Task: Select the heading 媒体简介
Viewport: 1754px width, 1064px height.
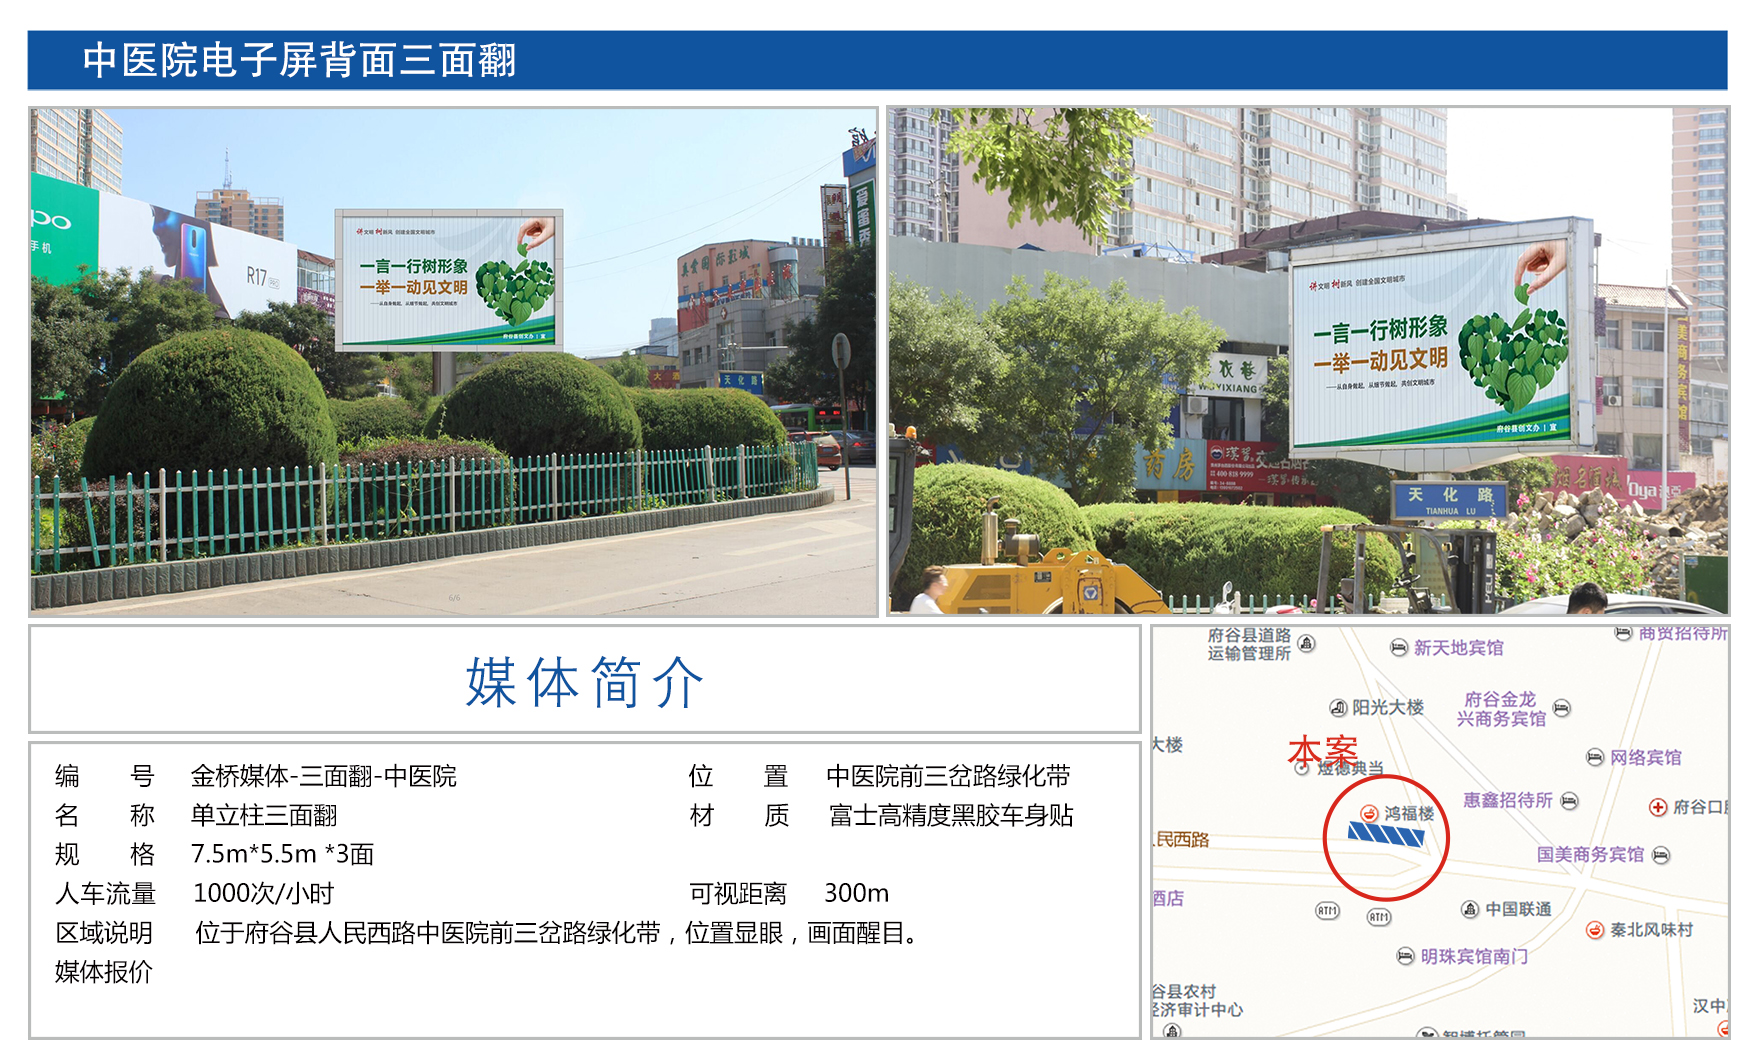Action: [x=585, y=683]
